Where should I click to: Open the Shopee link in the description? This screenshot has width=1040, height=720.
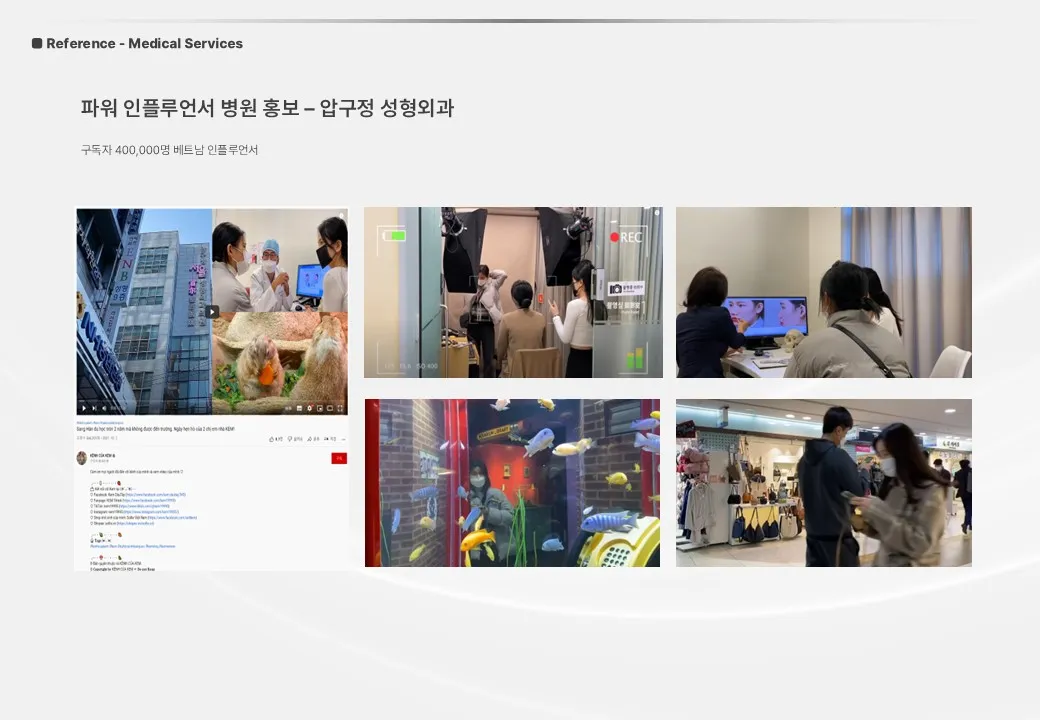(135, 523)
